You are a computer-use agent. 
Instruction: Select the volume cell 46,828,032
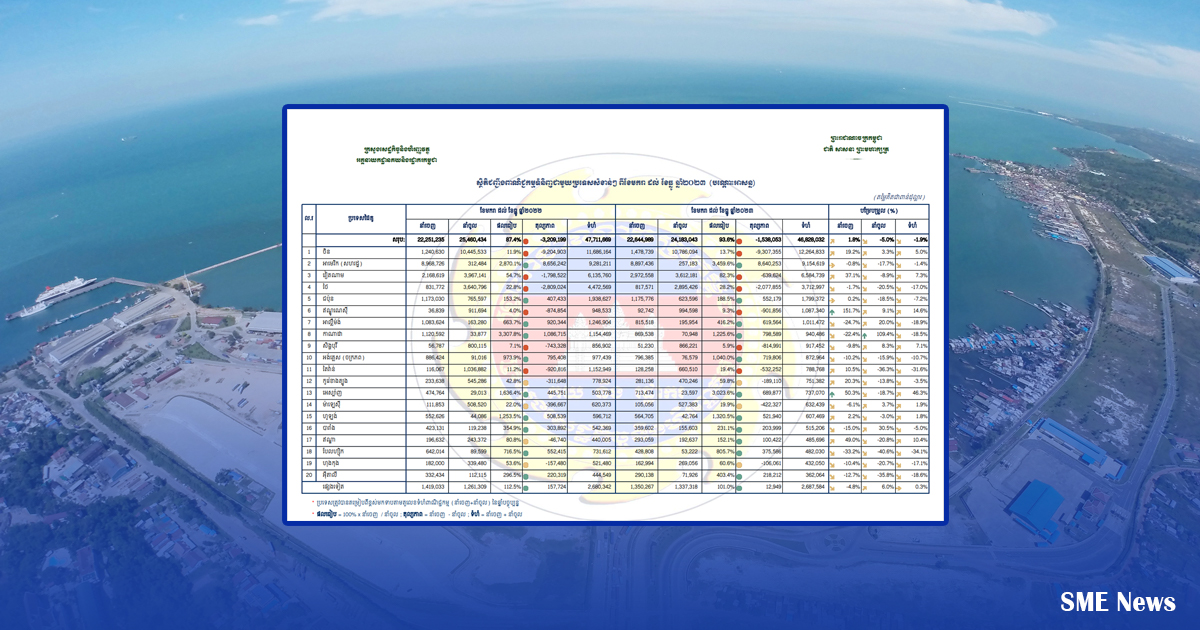806,241
